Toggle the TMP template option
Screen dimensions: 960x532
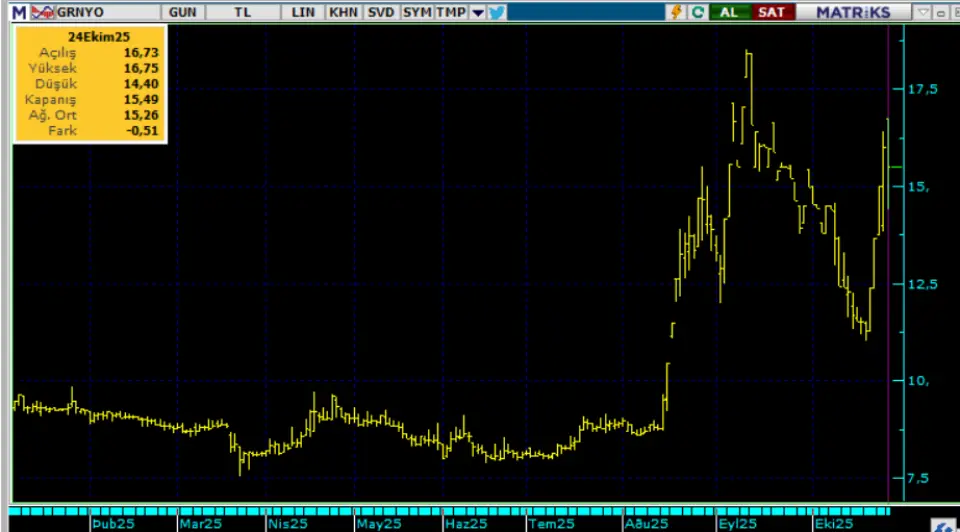(x=450, y=12)
